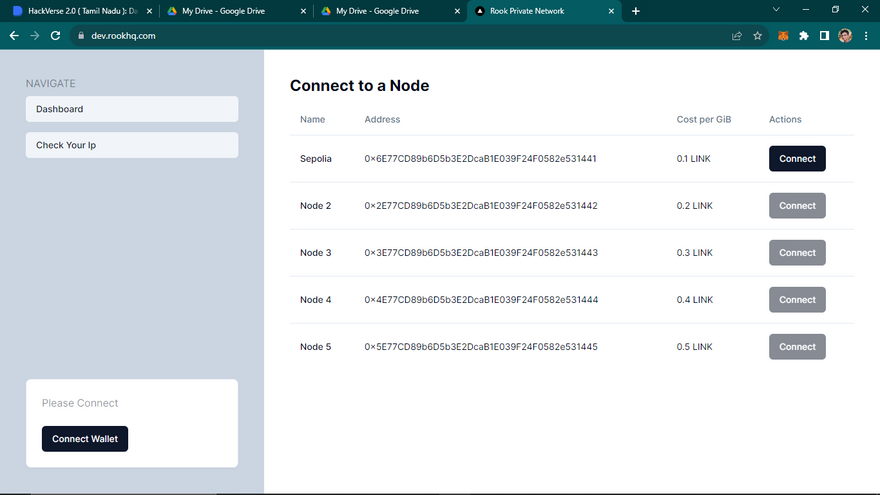880x495 pixels.
Task: Open the Chrome three-dot menu
Action: coord(866,35)
